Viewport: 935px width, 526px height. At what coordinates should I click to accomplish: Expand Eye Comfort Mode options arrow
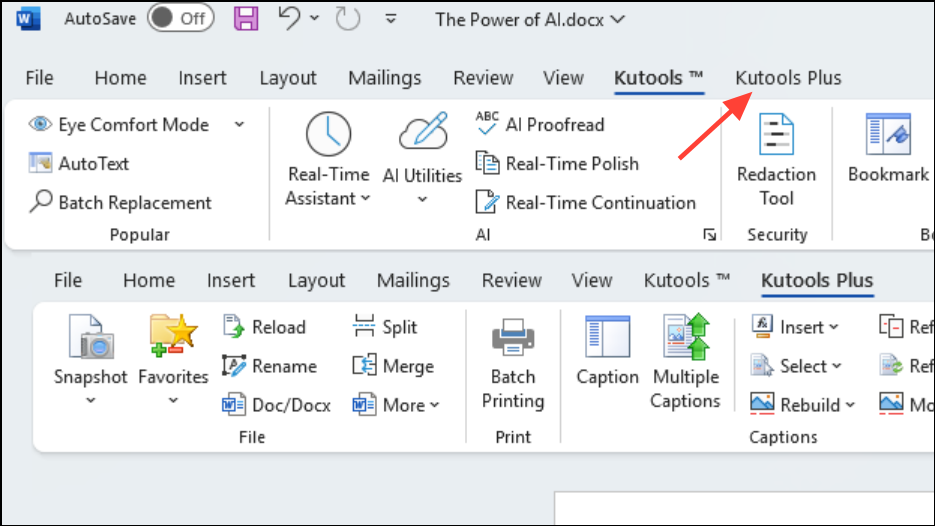pos(239,125)
